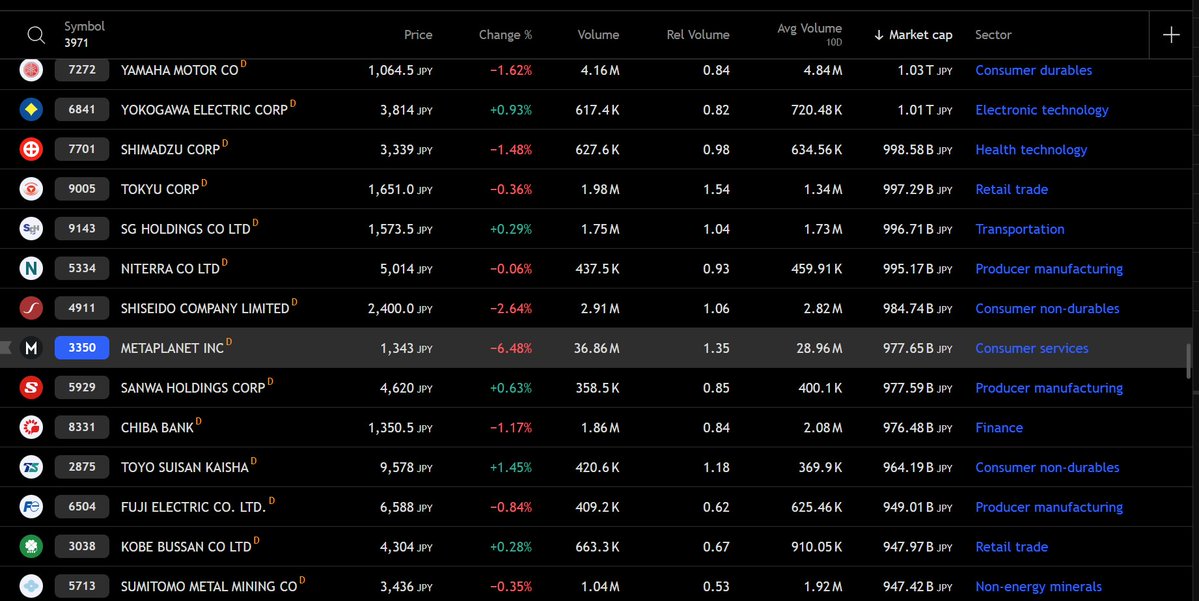Click the Kobe Bussan company logo

point(31,547)
